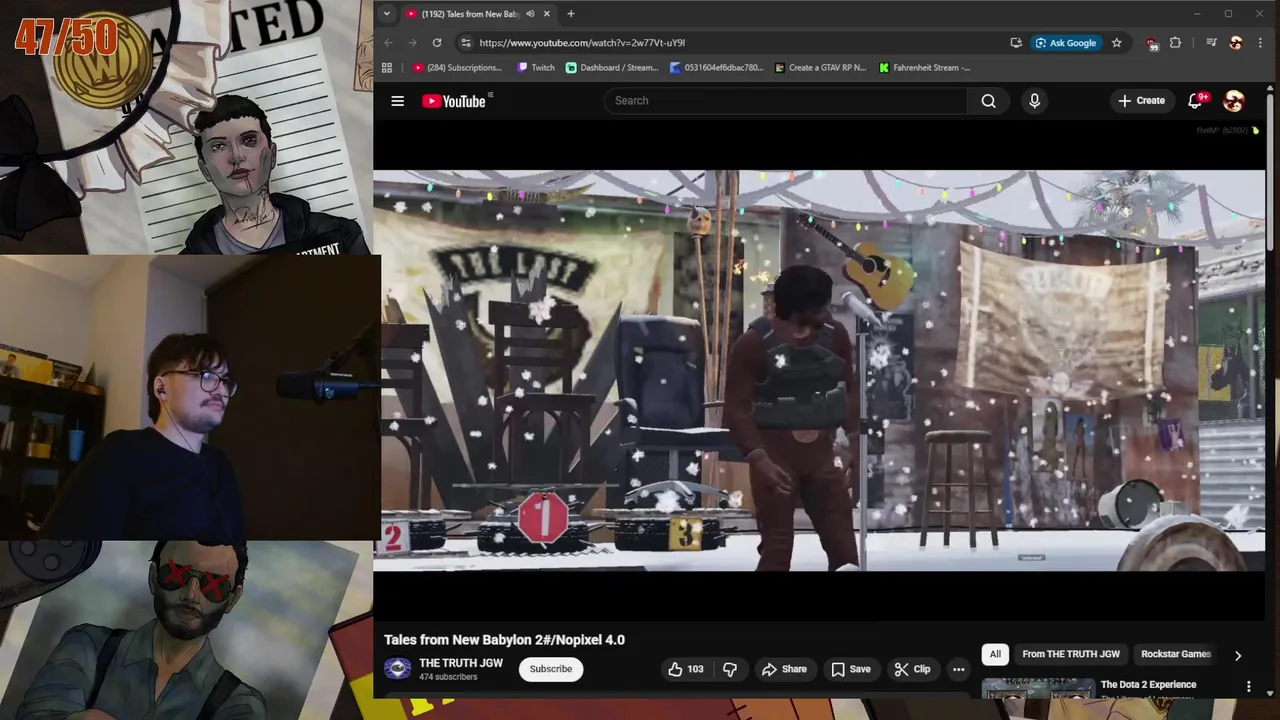Image resolution: width=1280 pixels, height=720 pixels.
Task: Open the Dashboard / Stream bookmark
Action: coord(612,68)
